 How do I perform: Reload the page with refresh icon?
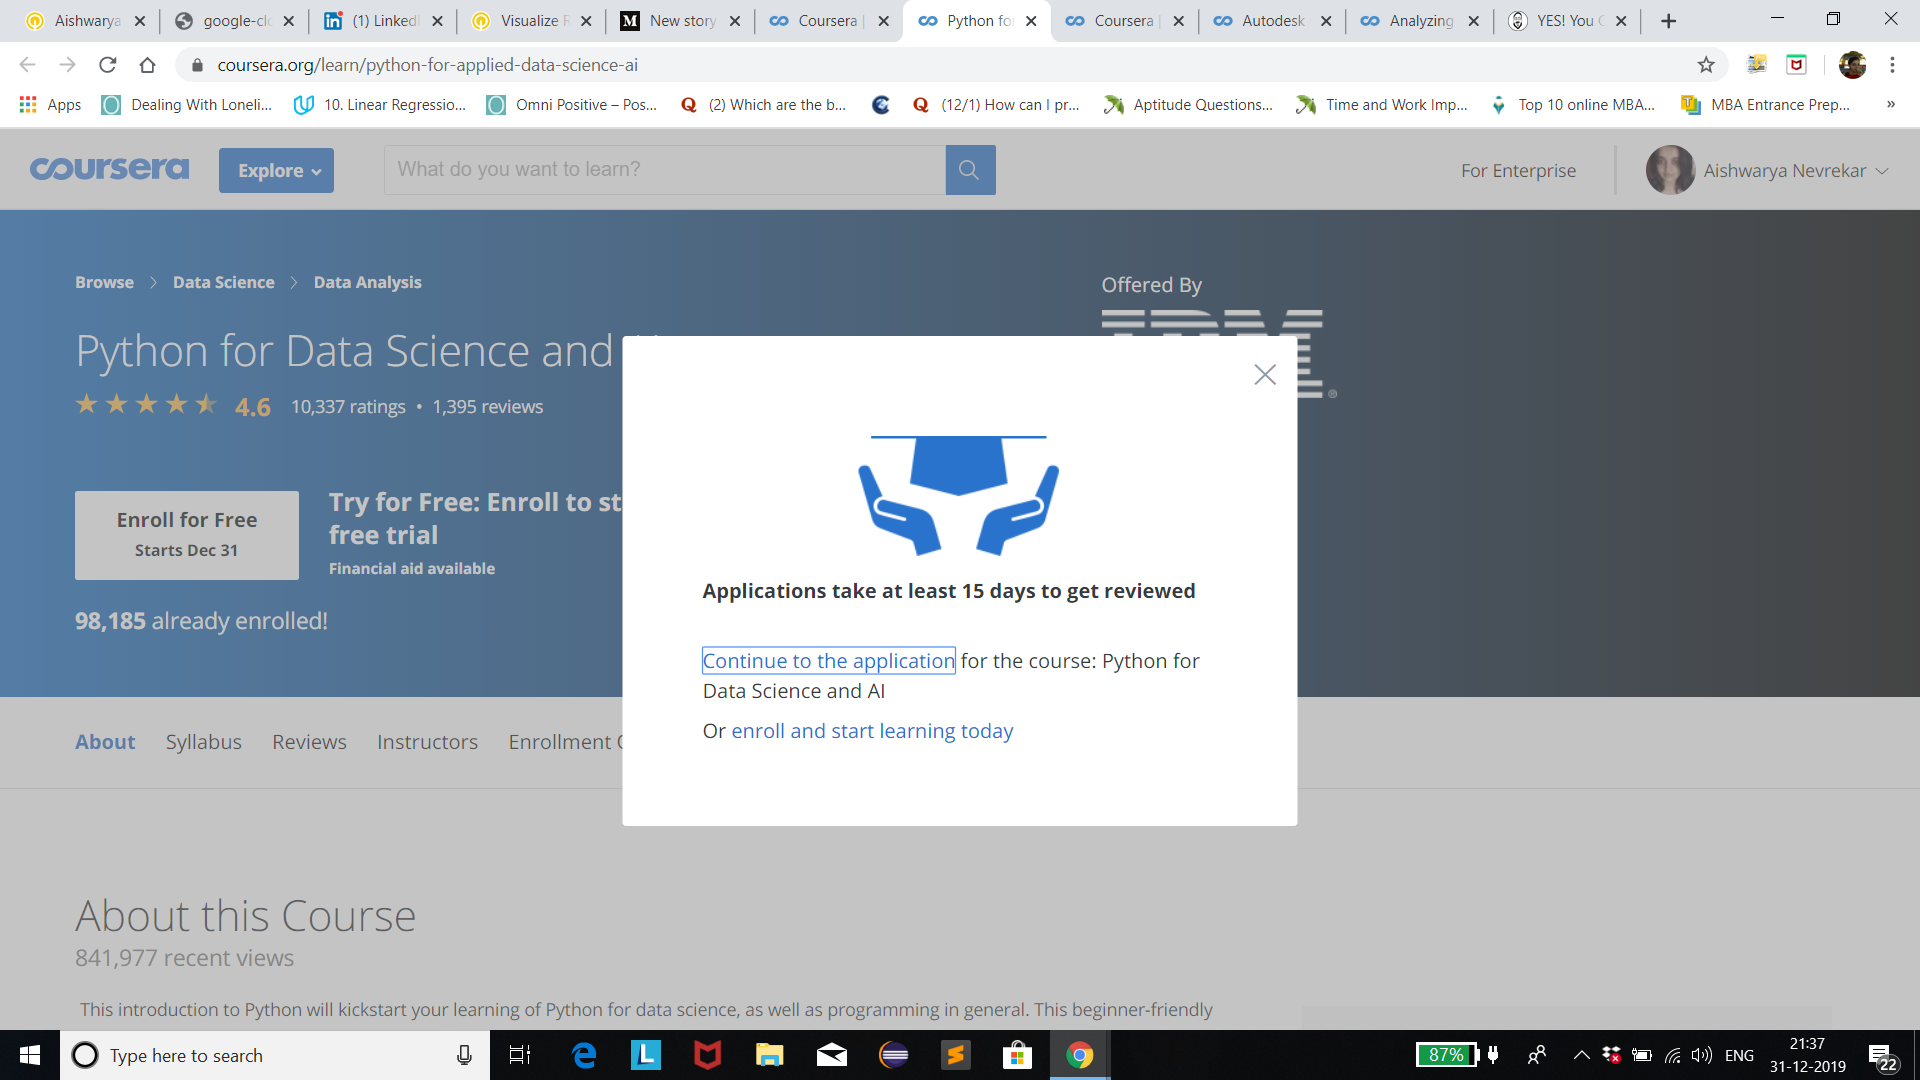tap(107, 65)
